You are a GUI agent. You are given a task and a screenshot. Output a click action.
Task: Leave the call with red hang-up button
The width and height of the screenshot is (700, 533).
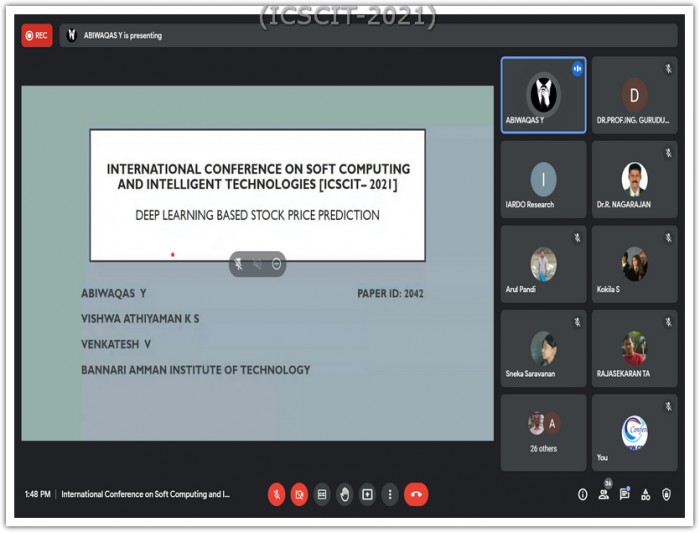click(x=416, y=494)
